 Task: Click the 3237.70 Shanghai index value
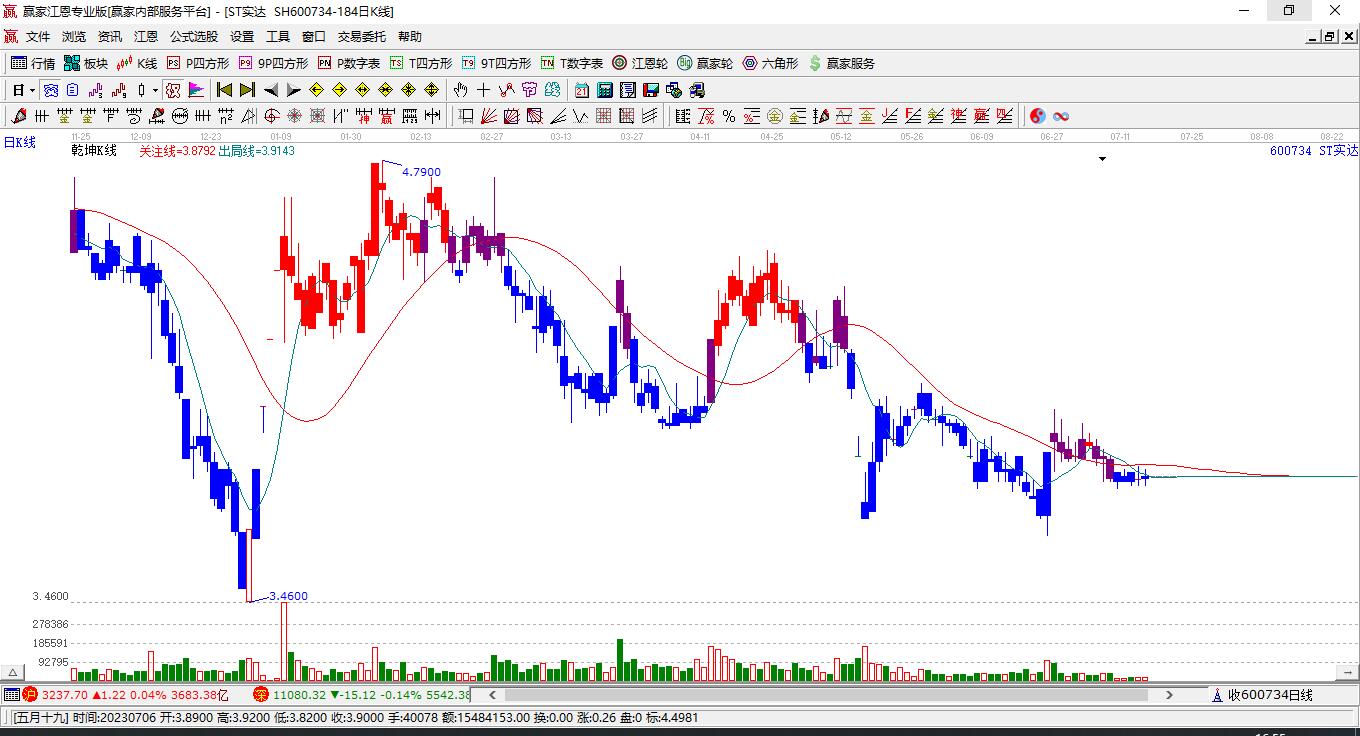65,694
